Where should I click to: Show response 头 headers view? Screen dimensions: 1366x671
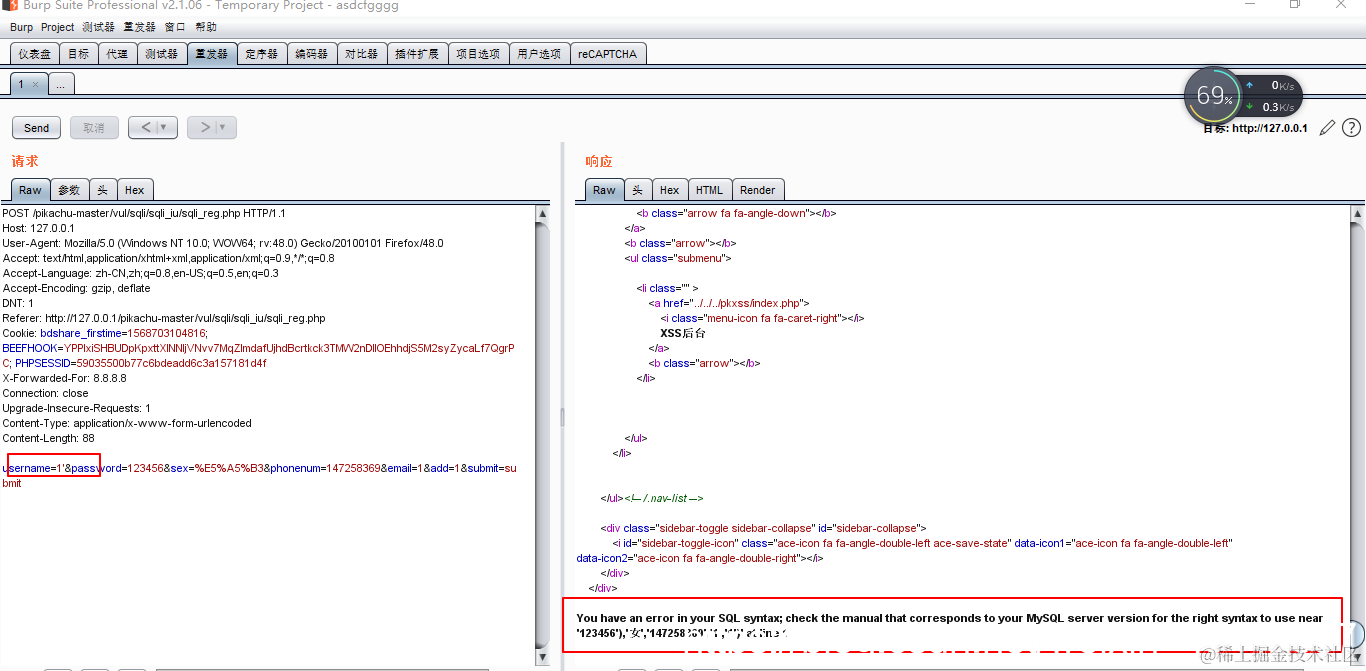pyautogui.click(x=638, y=190)
